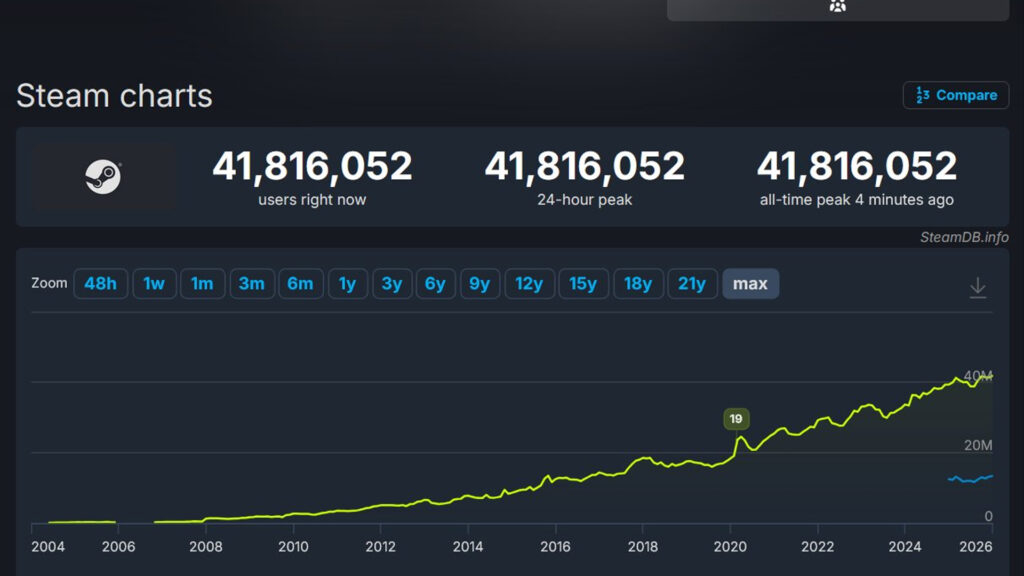This screenshot has height=576, width=1024.
Task: Set the zoom to 21y
Action: click(x=691, y=284)
